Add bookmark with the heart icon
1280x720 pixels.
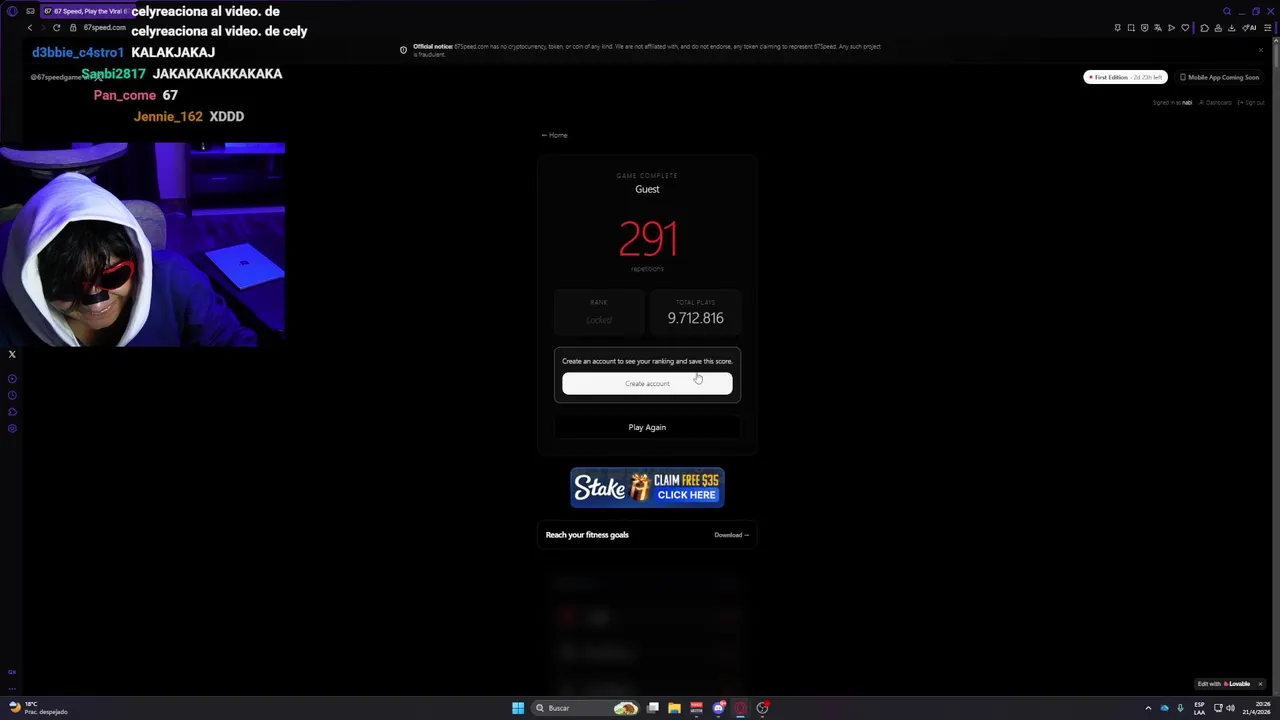pyautogui.click(x=1186, y=28)
